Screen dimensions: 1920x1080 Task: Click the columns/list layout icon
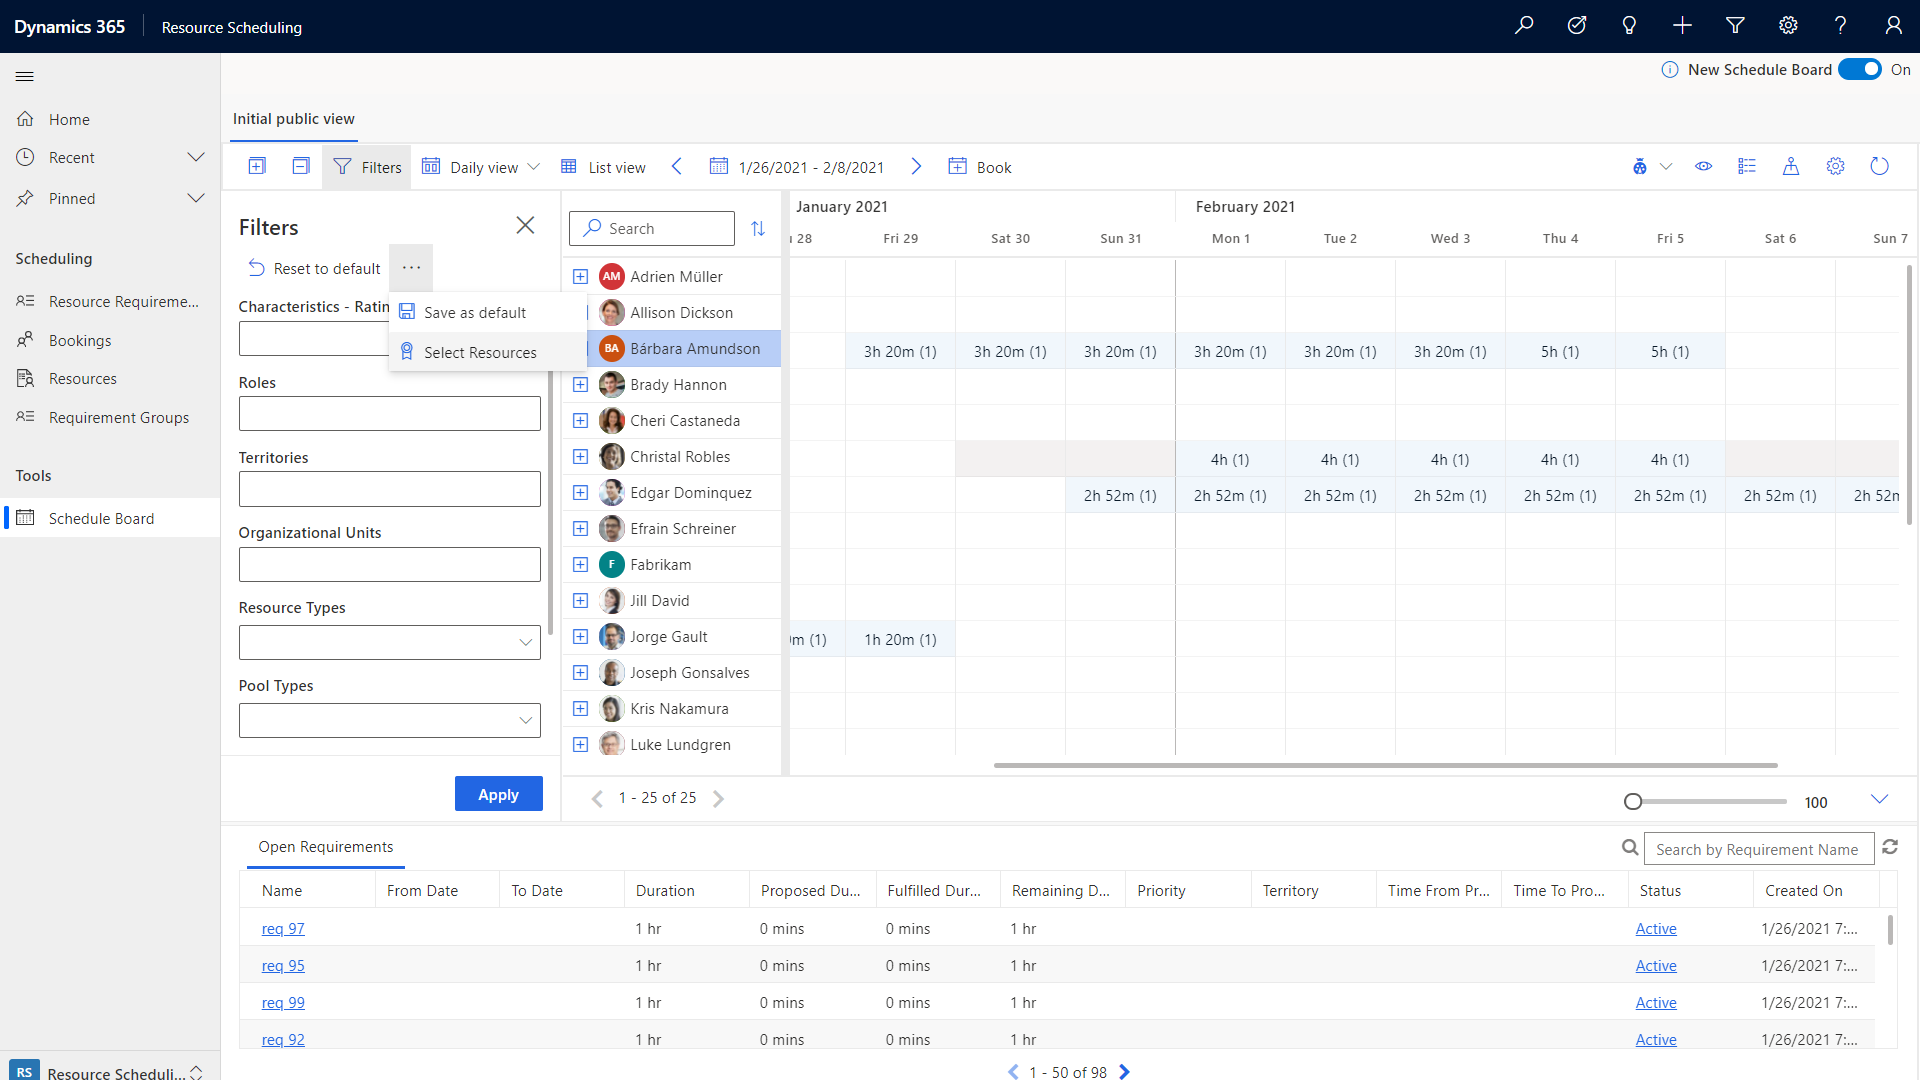(x=1746, y=166)
